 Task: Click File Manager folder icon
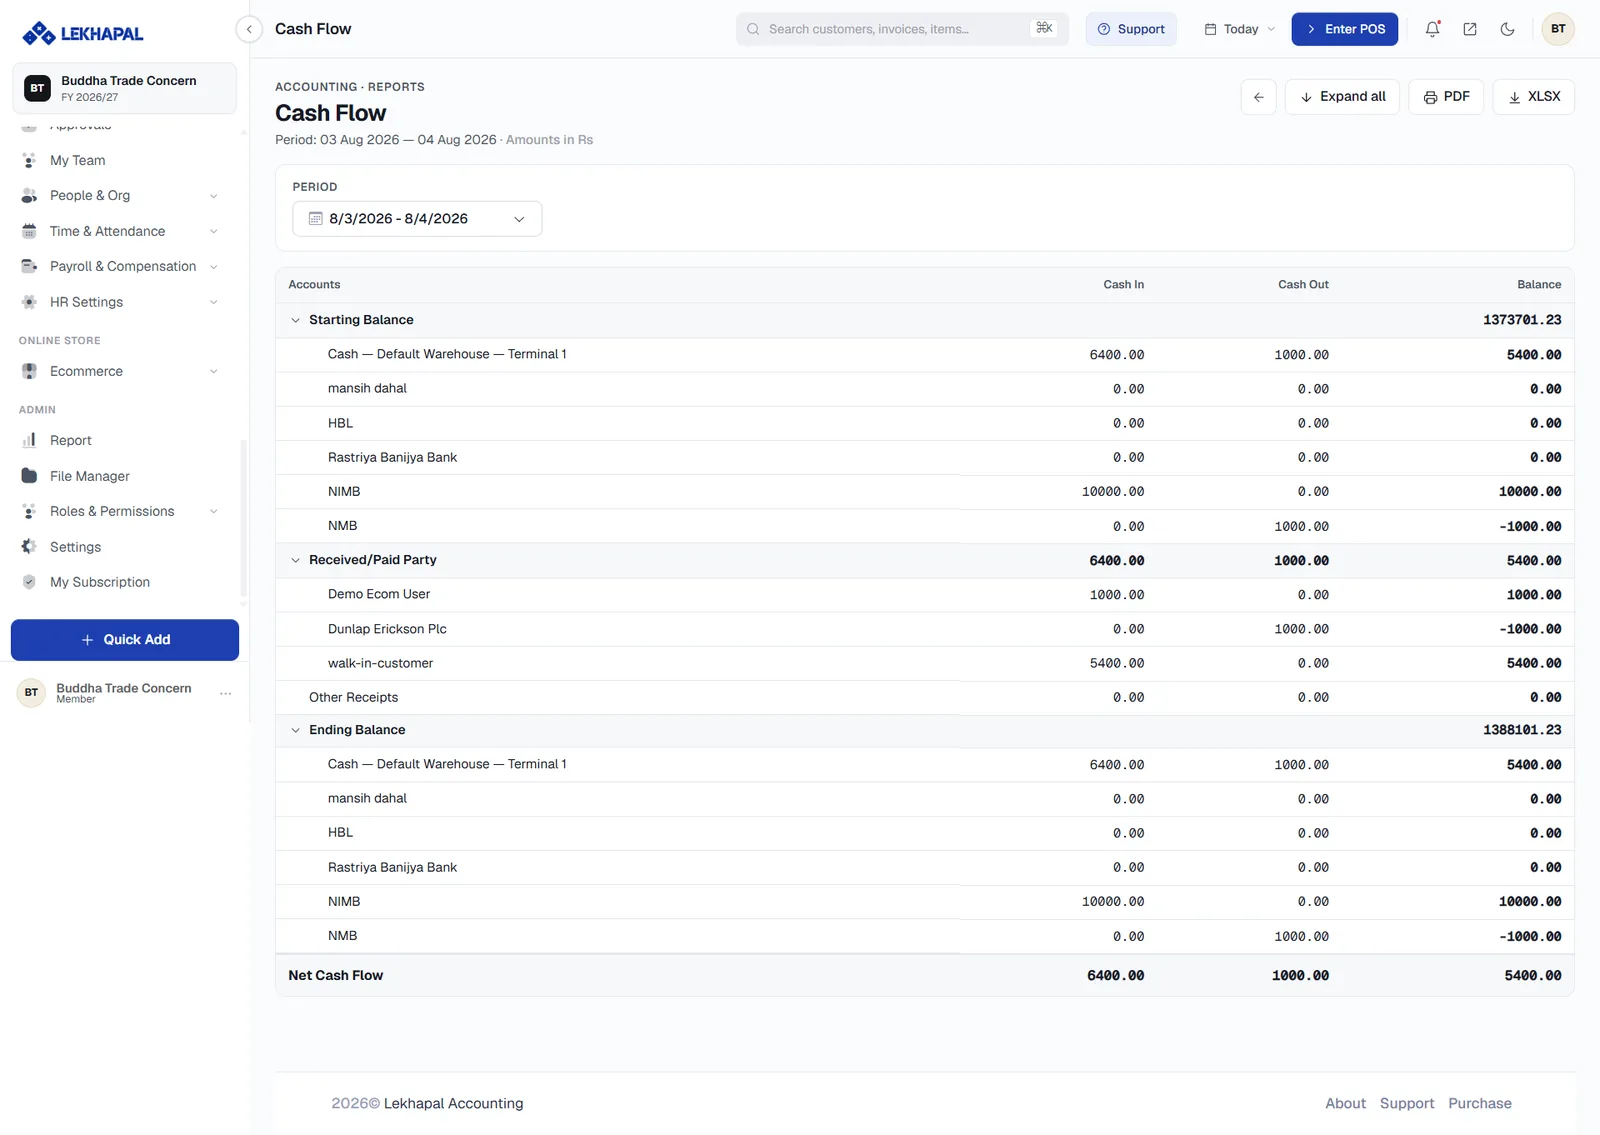coord(29,476)
